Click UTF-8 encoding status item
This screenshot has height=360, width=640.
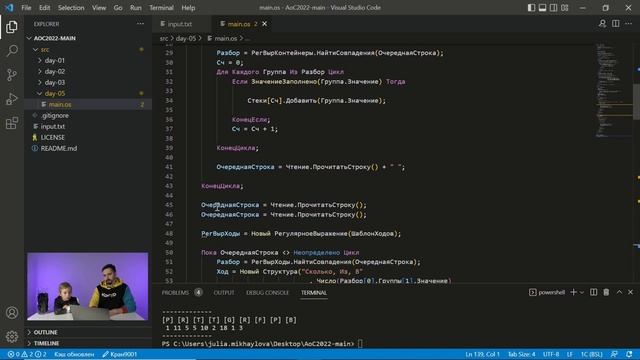tap(551, 354)
